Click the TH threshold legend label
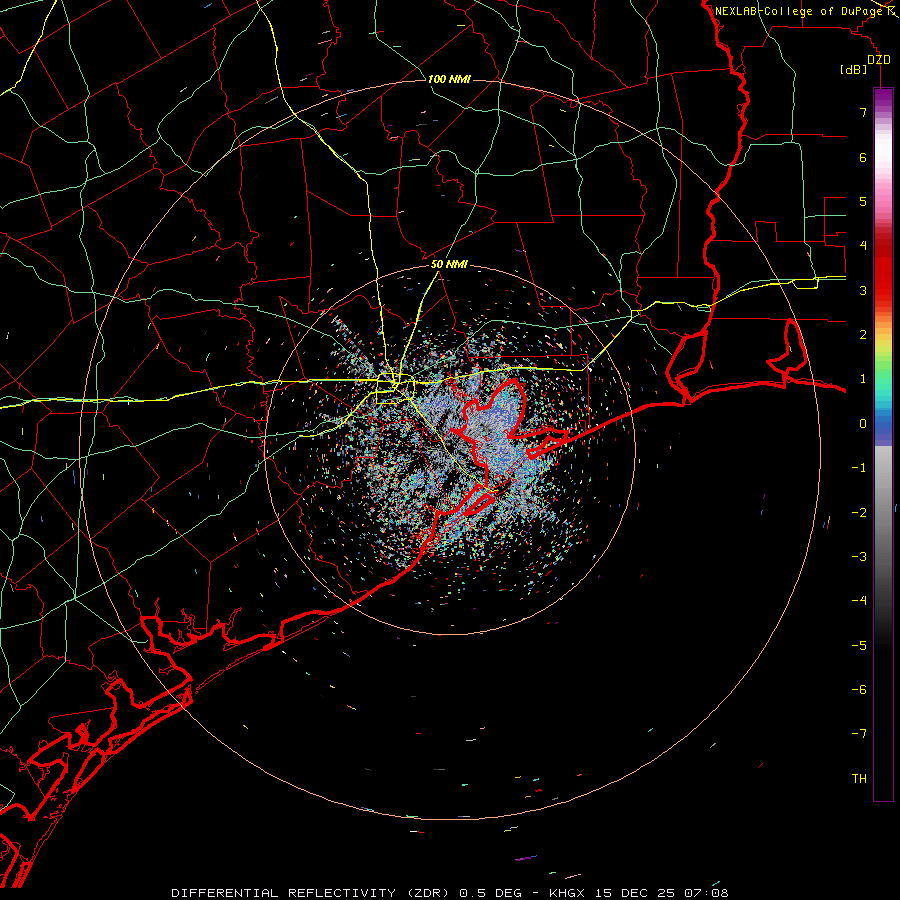 tap(859, 779)
